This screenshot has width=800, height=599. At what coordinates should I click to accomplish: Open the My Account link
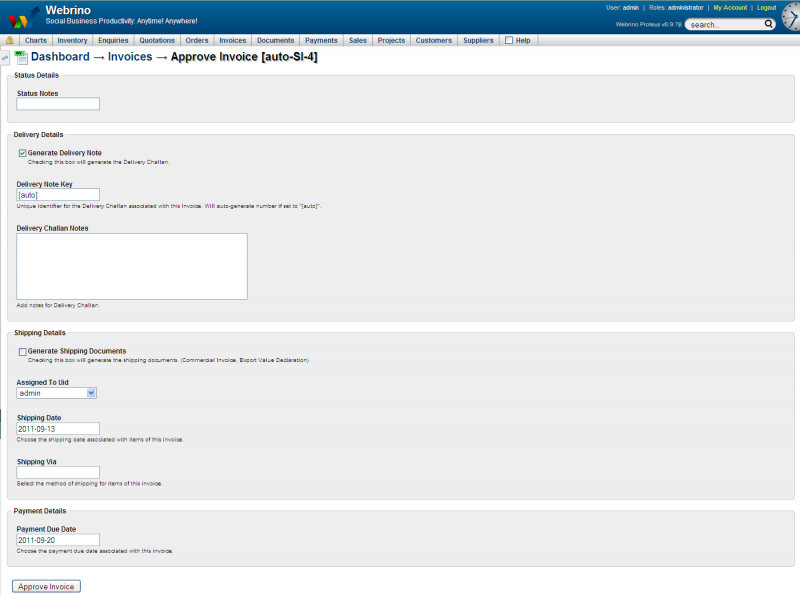(730, 7)
